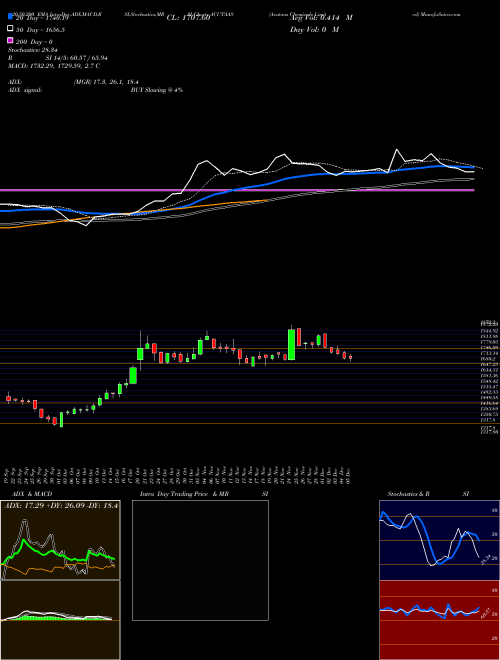The width and height of the screenshot is (500, 660).
Task: Click the blue 20 Day legend swatch
Action: coord(10,17)
